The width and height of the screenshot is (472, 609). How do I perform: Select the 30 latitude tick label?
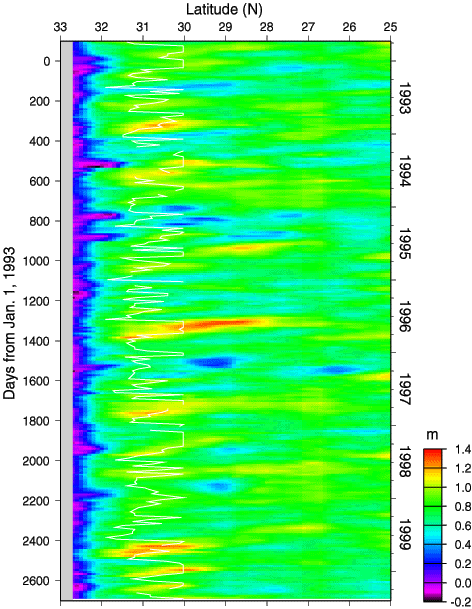click(x=184, y=27)
